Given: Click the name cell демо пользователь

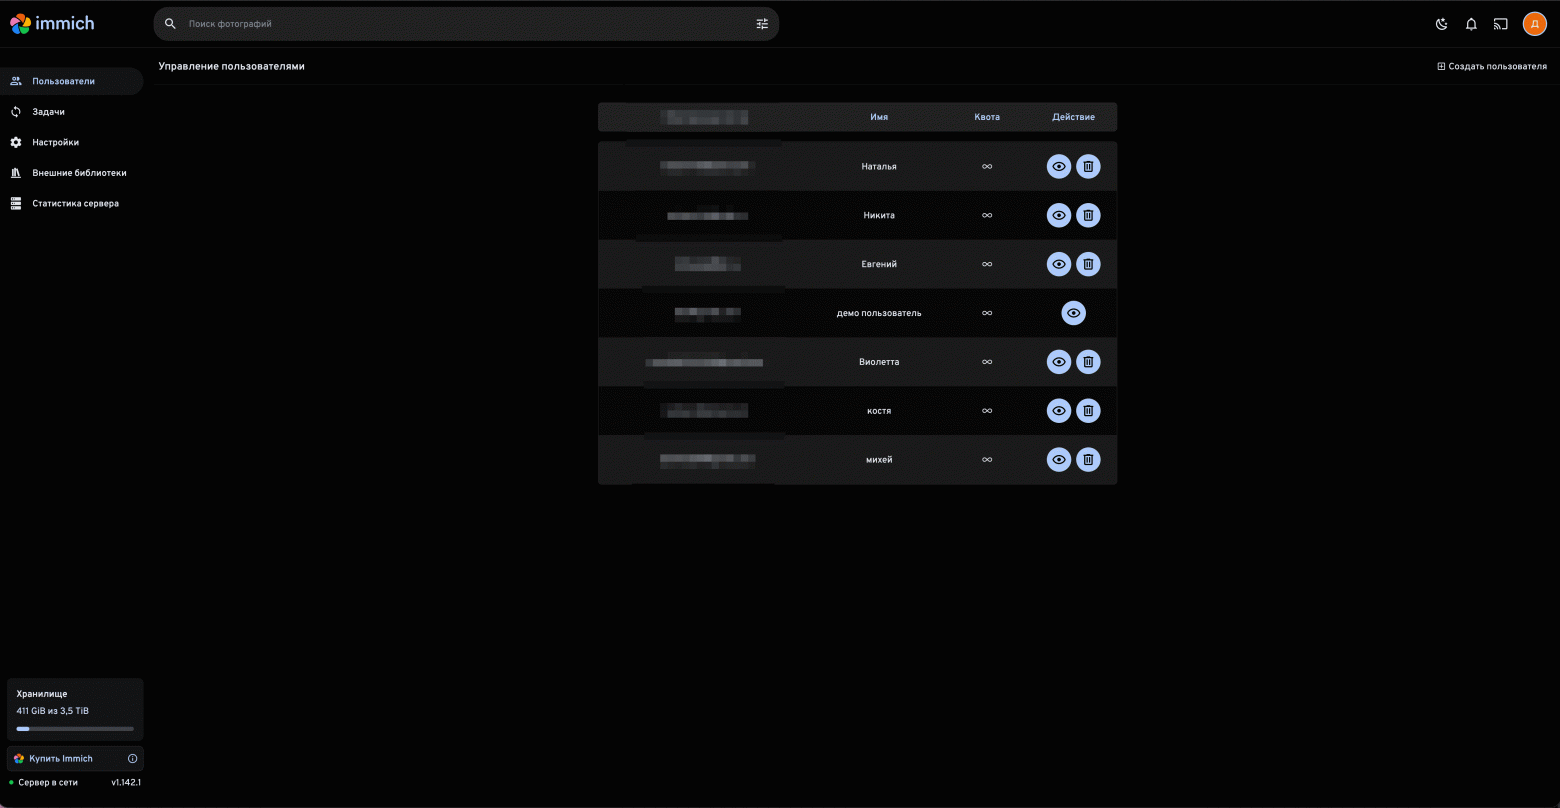Looking at the screenshot, I should click(x=879, y=313).
